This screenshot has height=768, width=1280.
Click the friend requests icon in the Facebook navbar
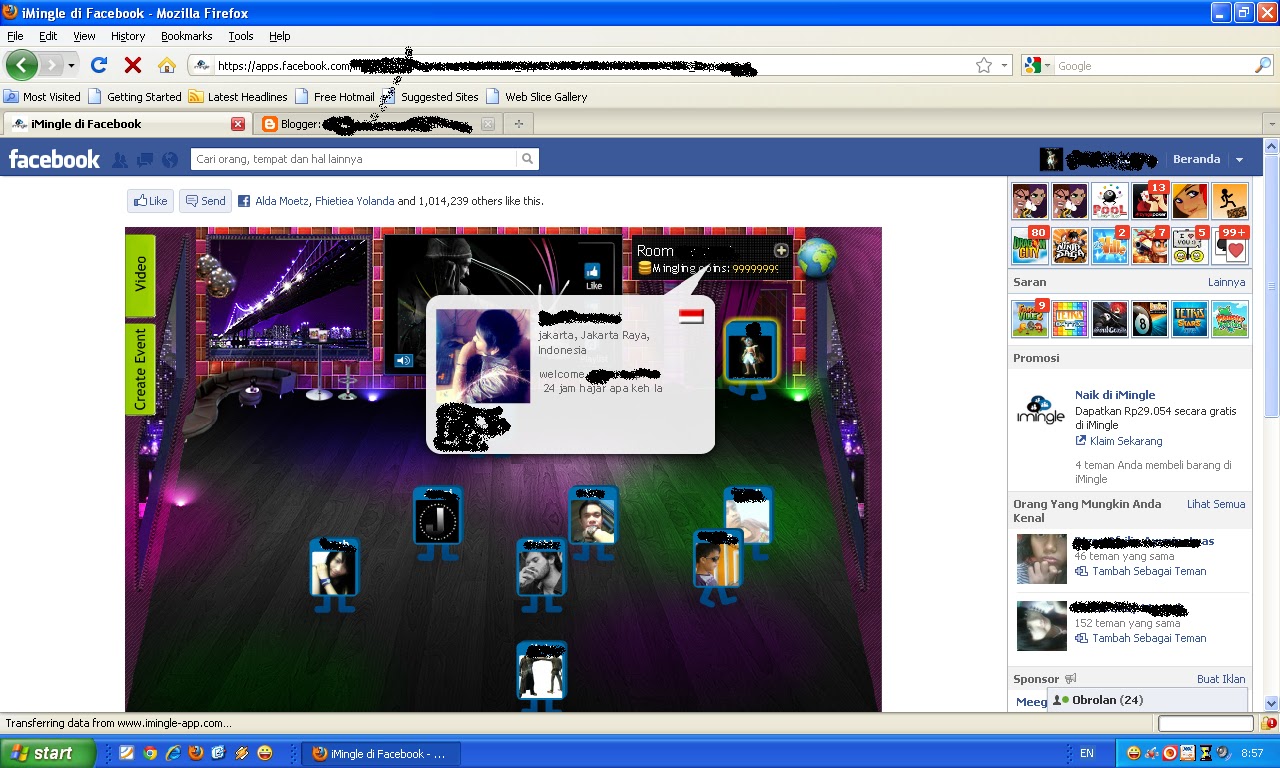(120, 159)
